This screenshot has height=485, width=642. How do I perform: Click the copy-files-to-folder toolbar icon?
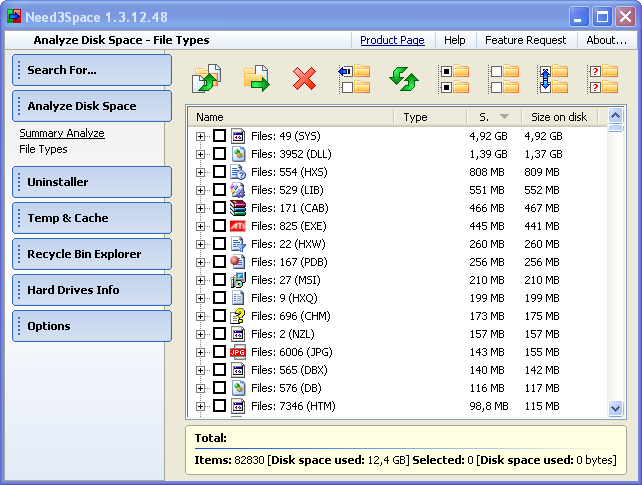pyautogui.click(x=207, y=79)
